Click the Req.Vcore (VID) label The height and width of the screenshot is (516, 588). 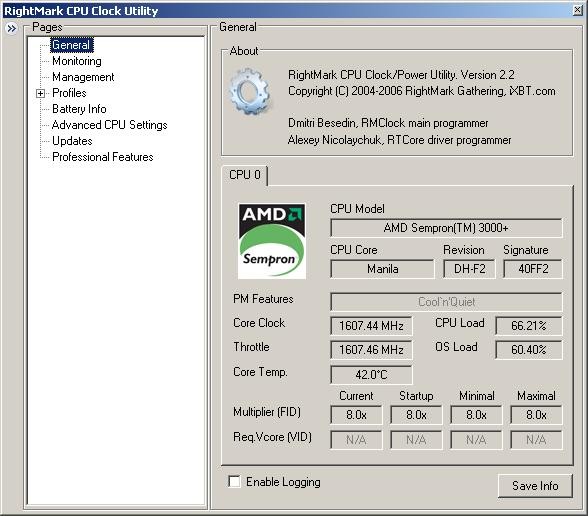(272, 437)
